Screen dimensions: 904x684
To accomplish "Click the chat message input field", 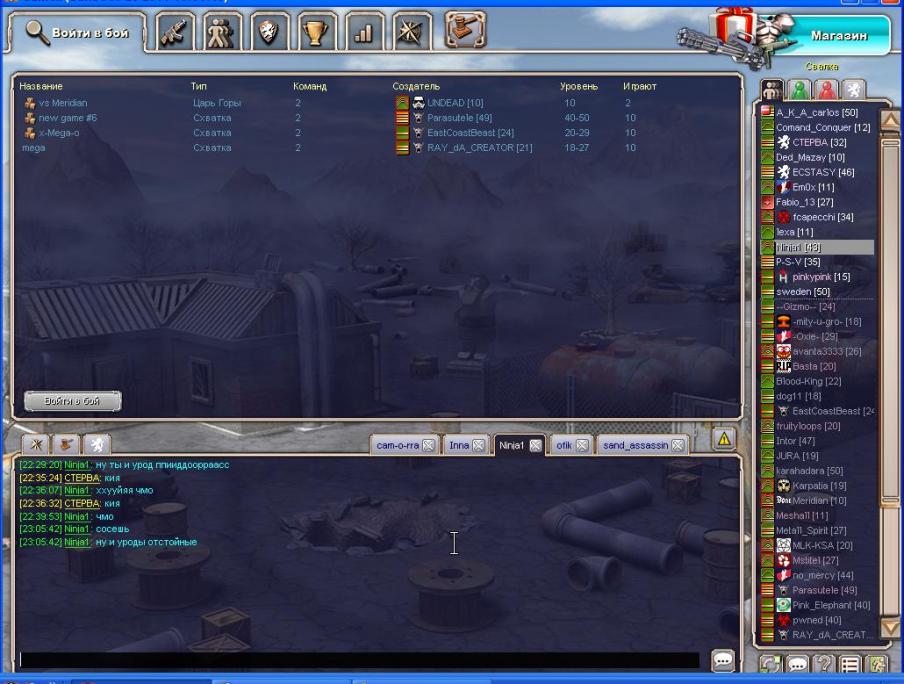I will pos(360,660).
